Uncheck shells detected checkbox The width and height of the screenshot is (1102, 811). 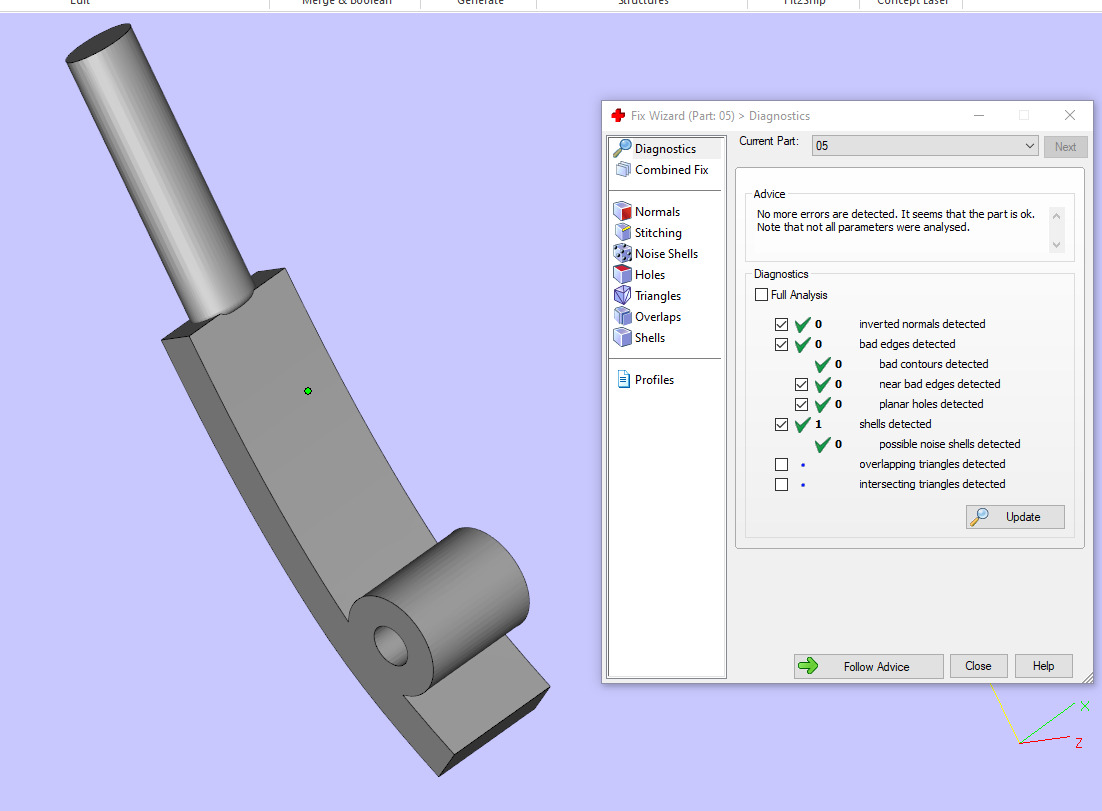coord(782,424)
